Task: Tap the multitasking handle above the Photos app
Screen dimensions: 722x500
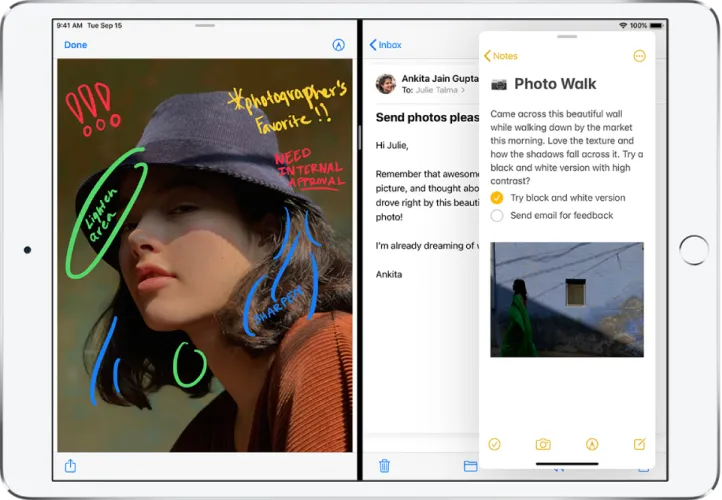Action: (x=204, y=24)
